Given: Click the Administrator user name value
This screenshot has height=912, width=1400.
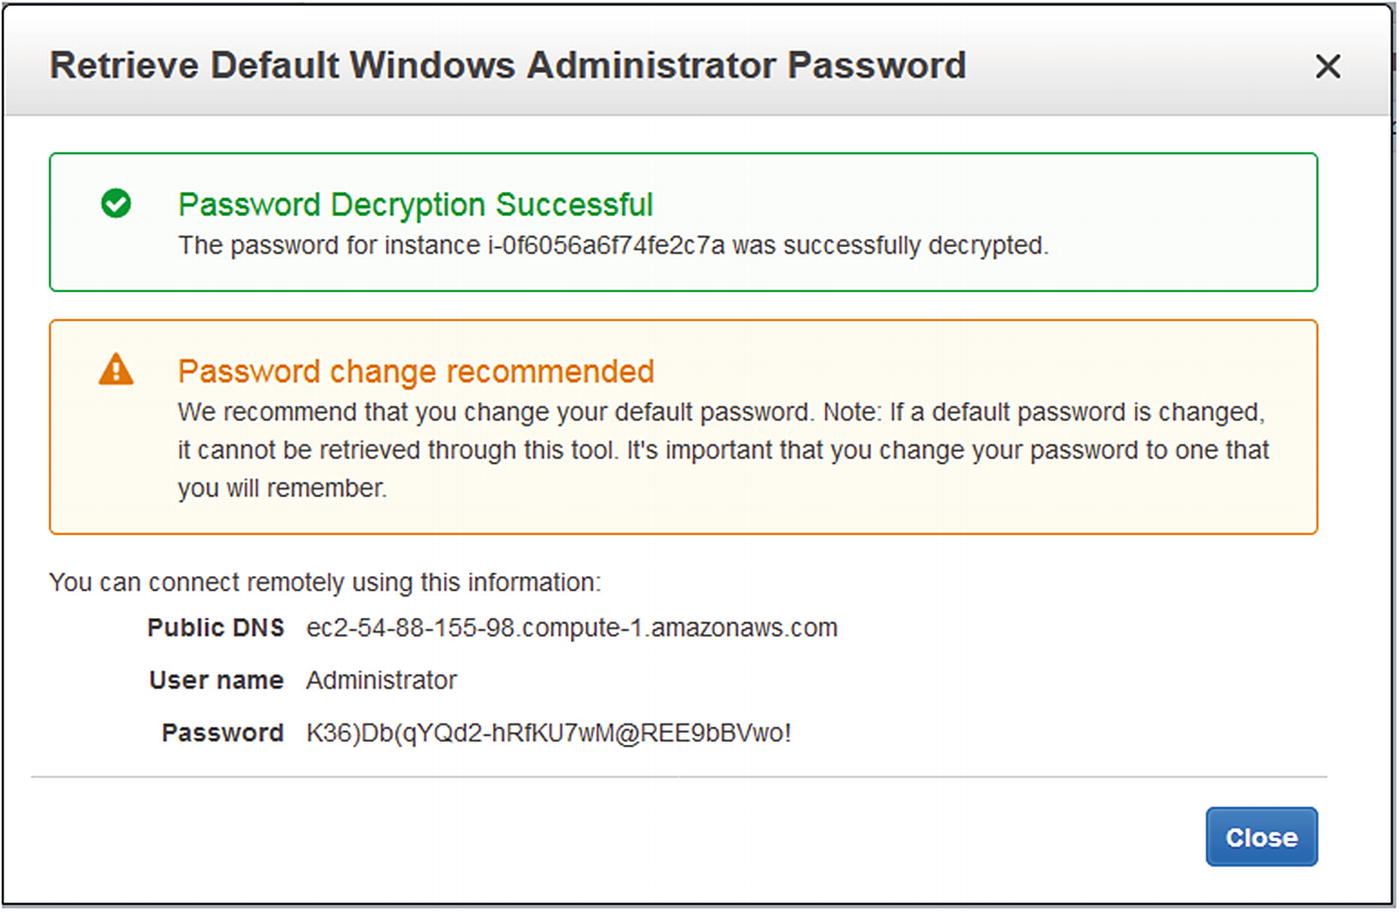Looking at the screenshot, I should [381, 680].
